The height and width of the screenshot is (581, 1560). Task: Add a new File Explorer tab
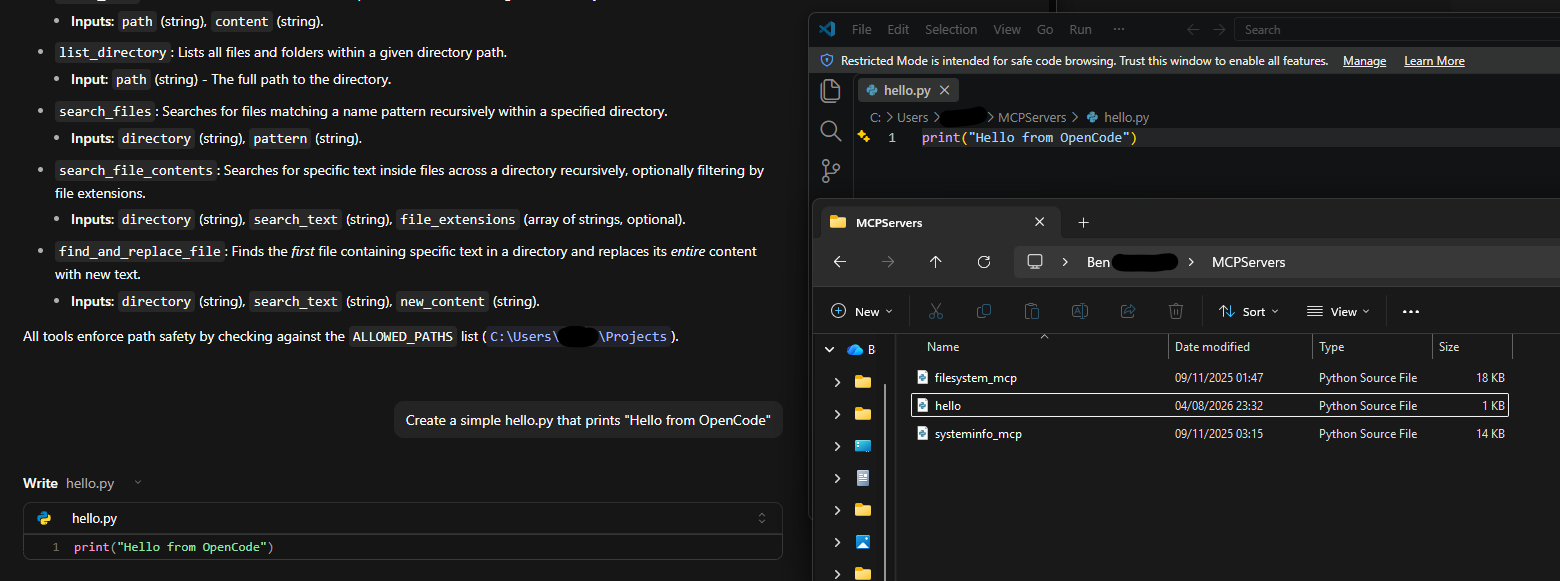pyautogui.click(x=1083, y=222)
